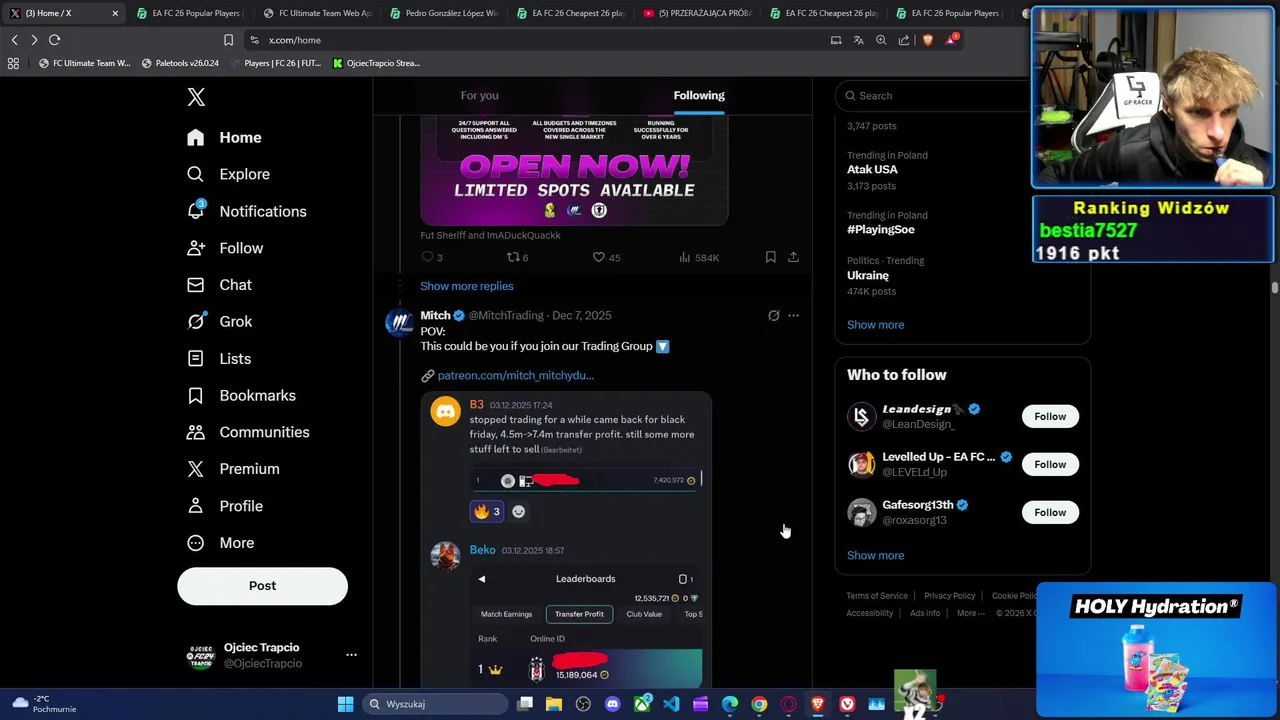Image resolution: width=1280 pixels, height=720 pixels.
Task: Switch to Pedro González López browser tab
Action: [x=444, y=13]
